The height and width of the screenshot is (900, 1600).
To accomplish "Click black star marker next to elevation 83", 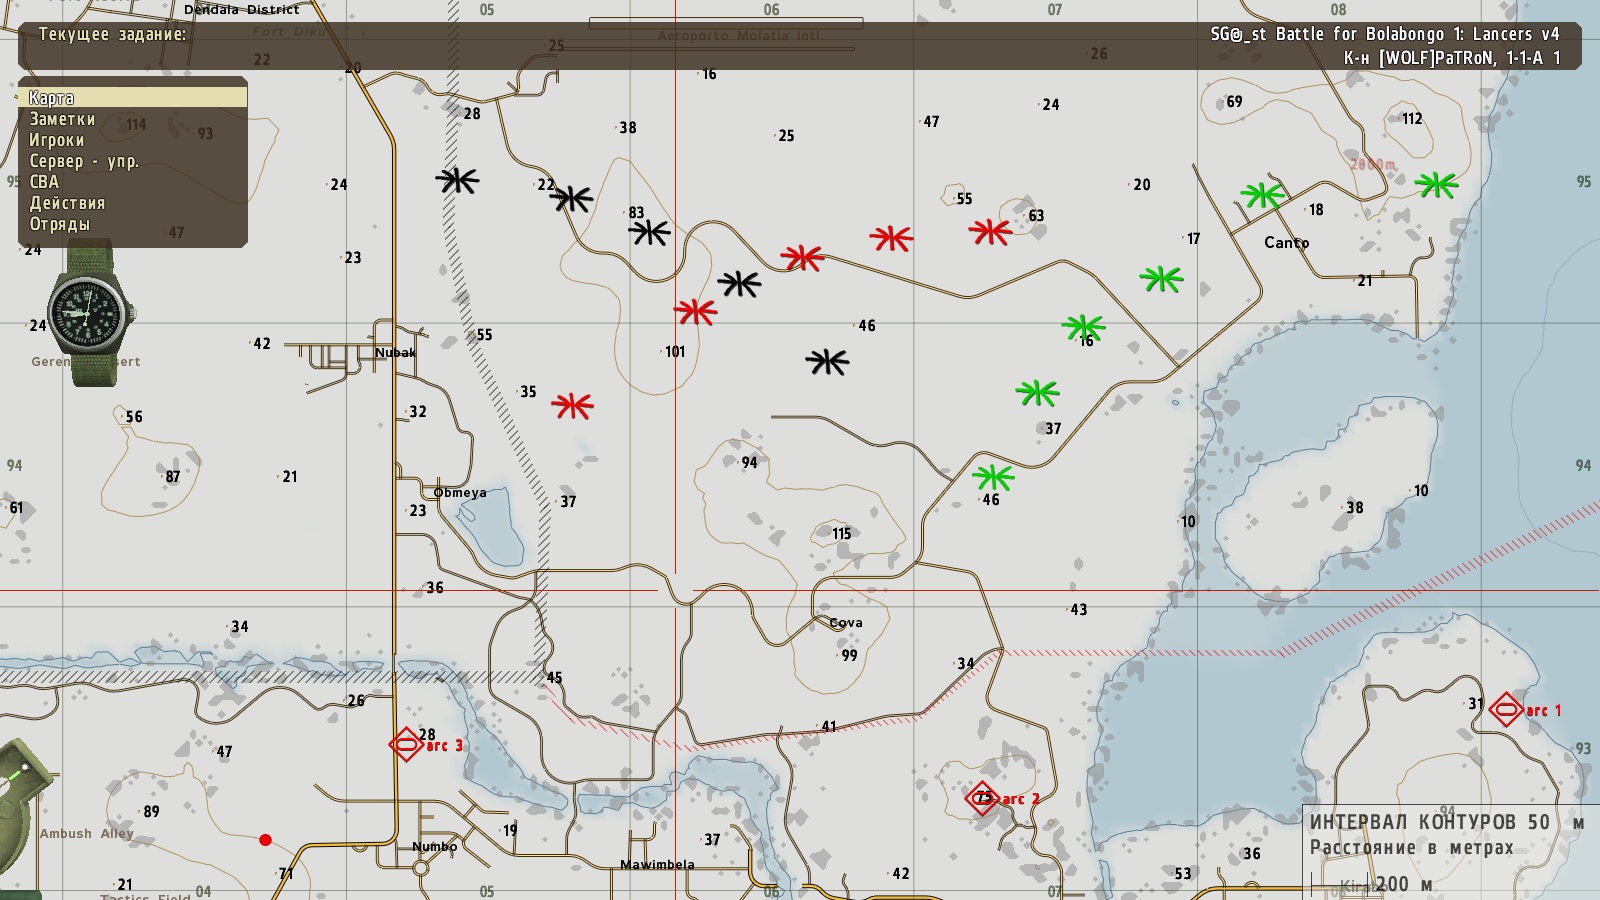I will (x=649, y=232).
